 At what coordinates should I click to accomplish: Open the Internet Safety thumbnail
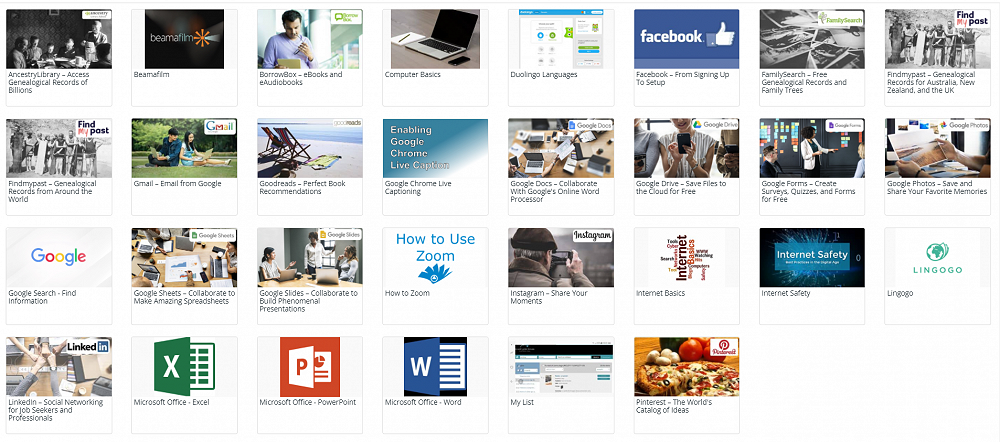coord(812,257)
